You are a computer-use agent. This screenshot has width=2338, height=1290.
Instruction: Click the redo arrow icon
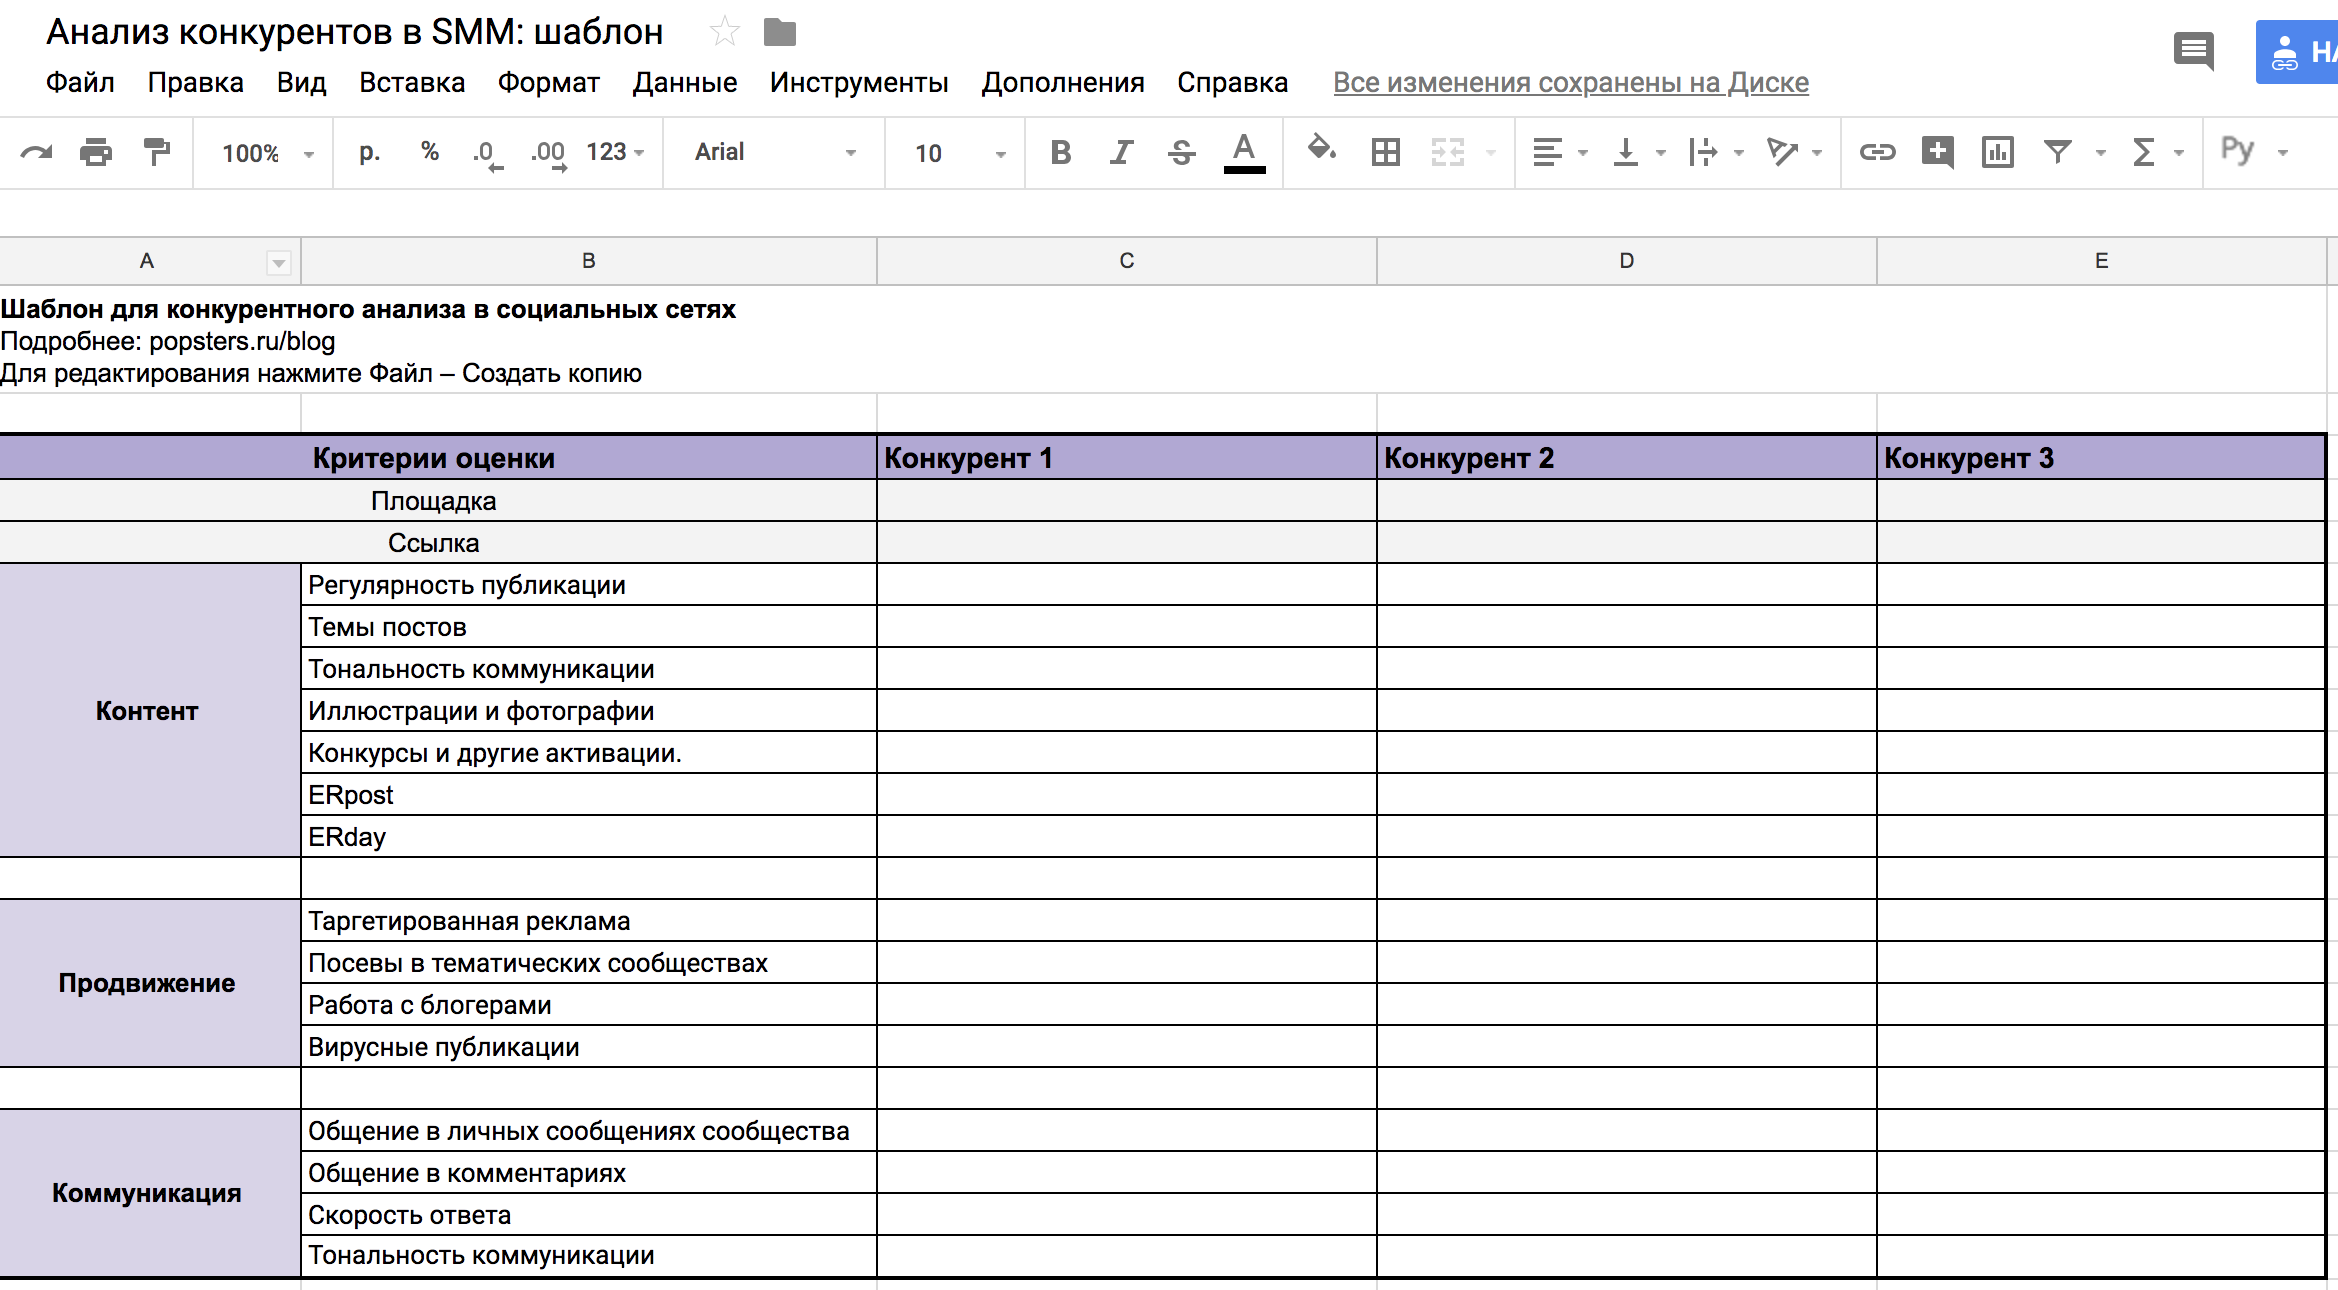[x=37, y=153]
